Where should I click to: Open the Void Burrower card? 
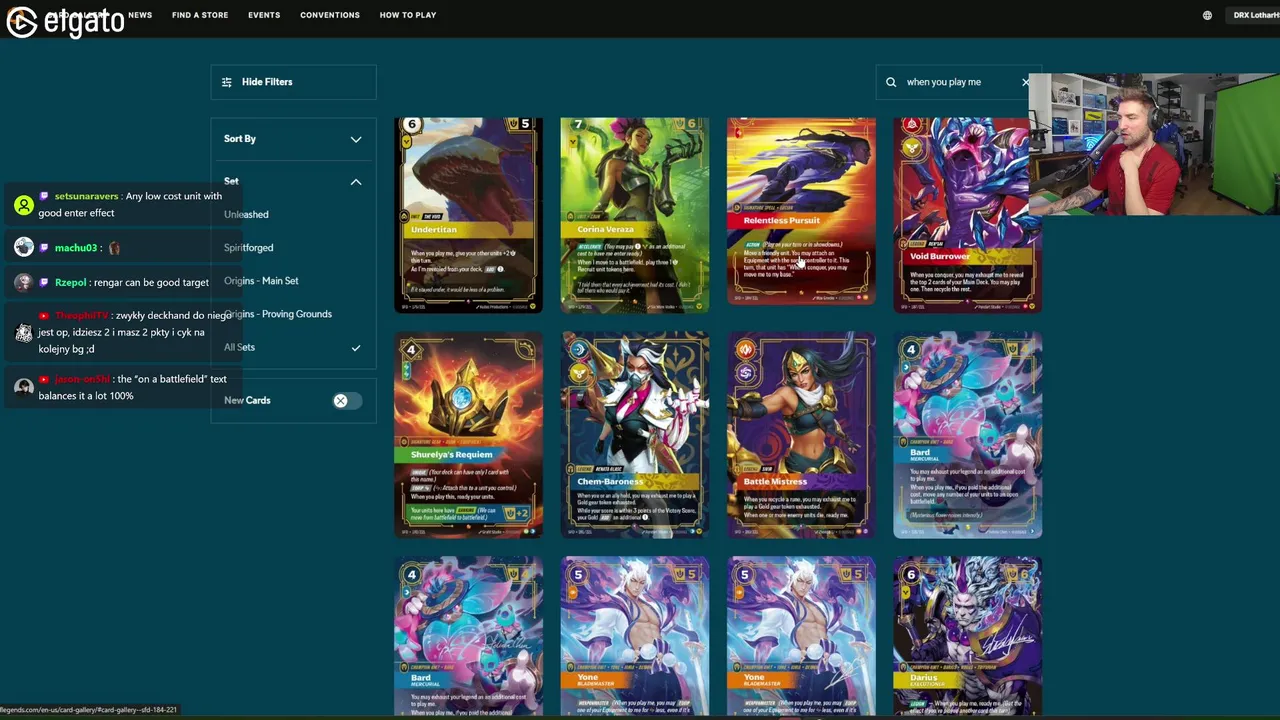[967, 215]
